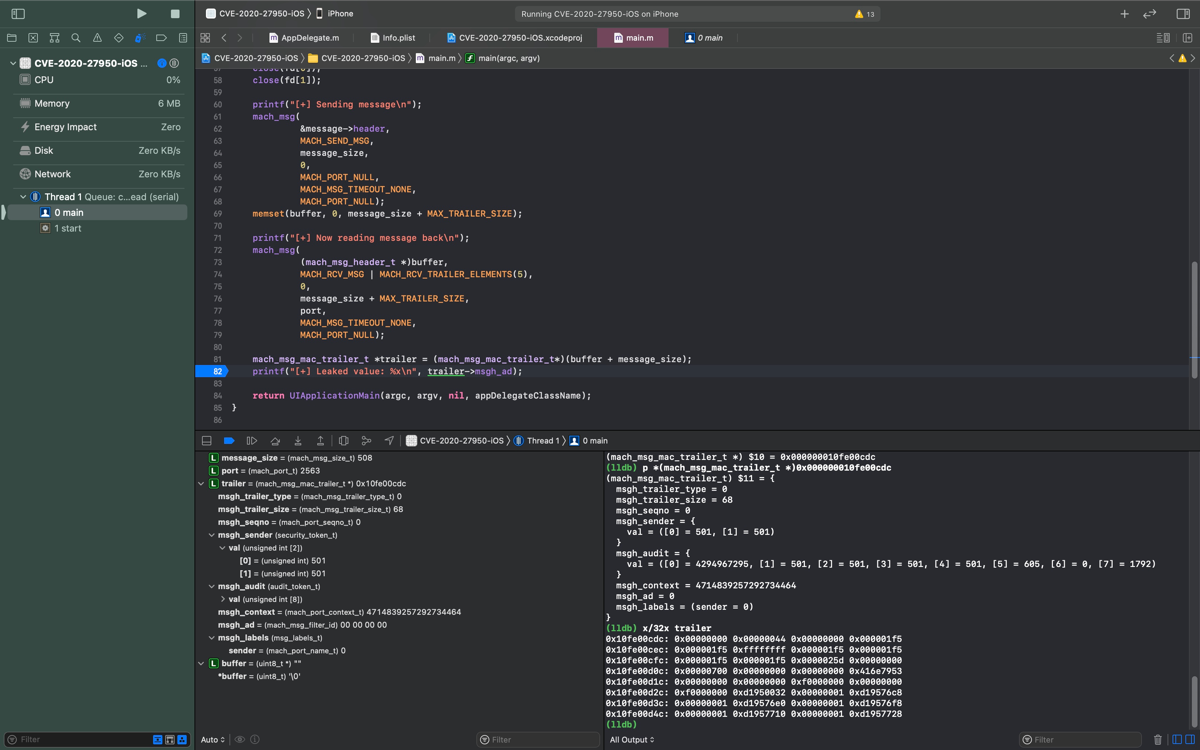Switch to the '0 main' tab
The height and width of the screenshot is (750, 1200).
(x=704, y=38)
